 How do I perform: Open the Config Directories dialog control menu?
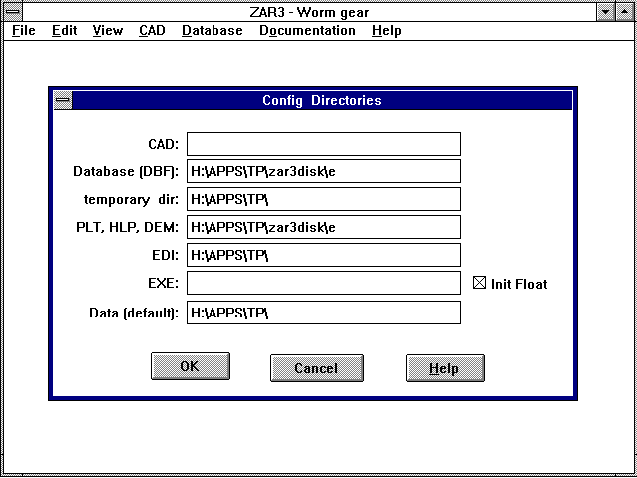point(63,100)
